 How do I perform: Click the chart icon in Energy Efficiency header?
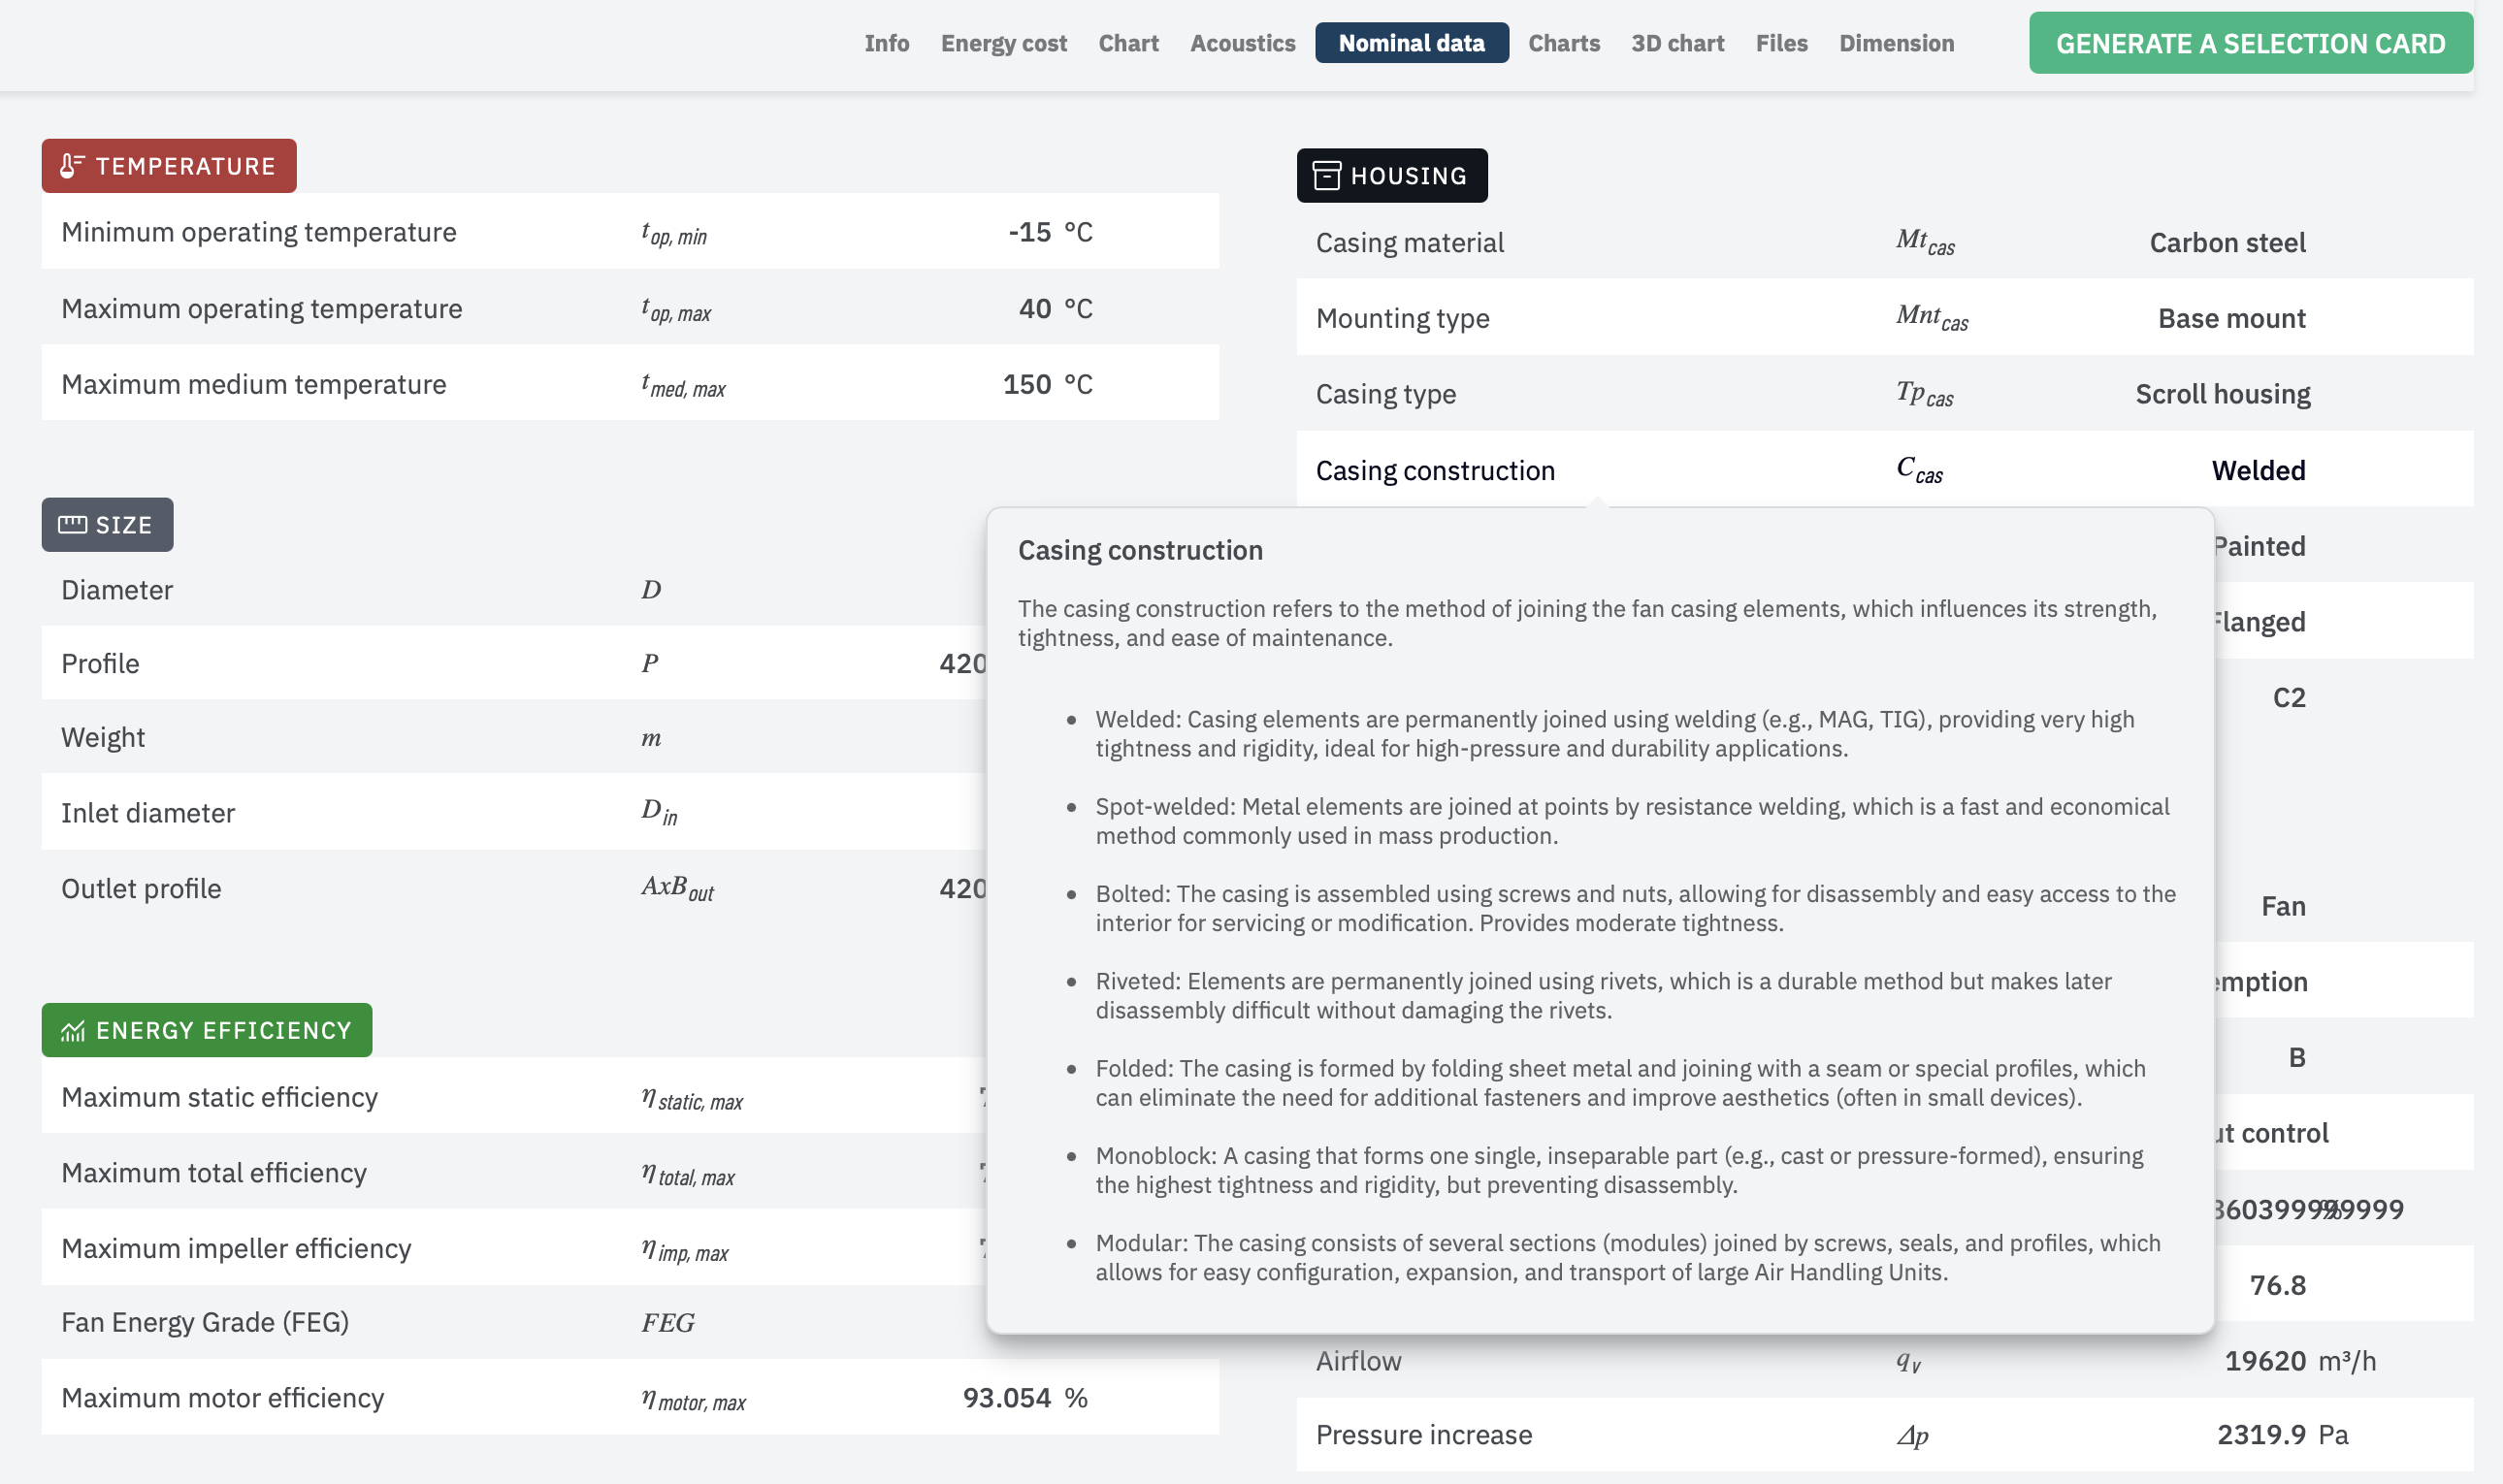[x=72, y=1031]
